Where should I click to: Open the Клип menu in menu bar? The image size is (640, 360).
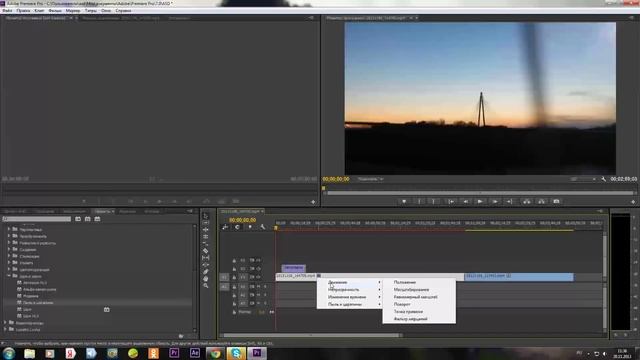click(x=39, y=11)
